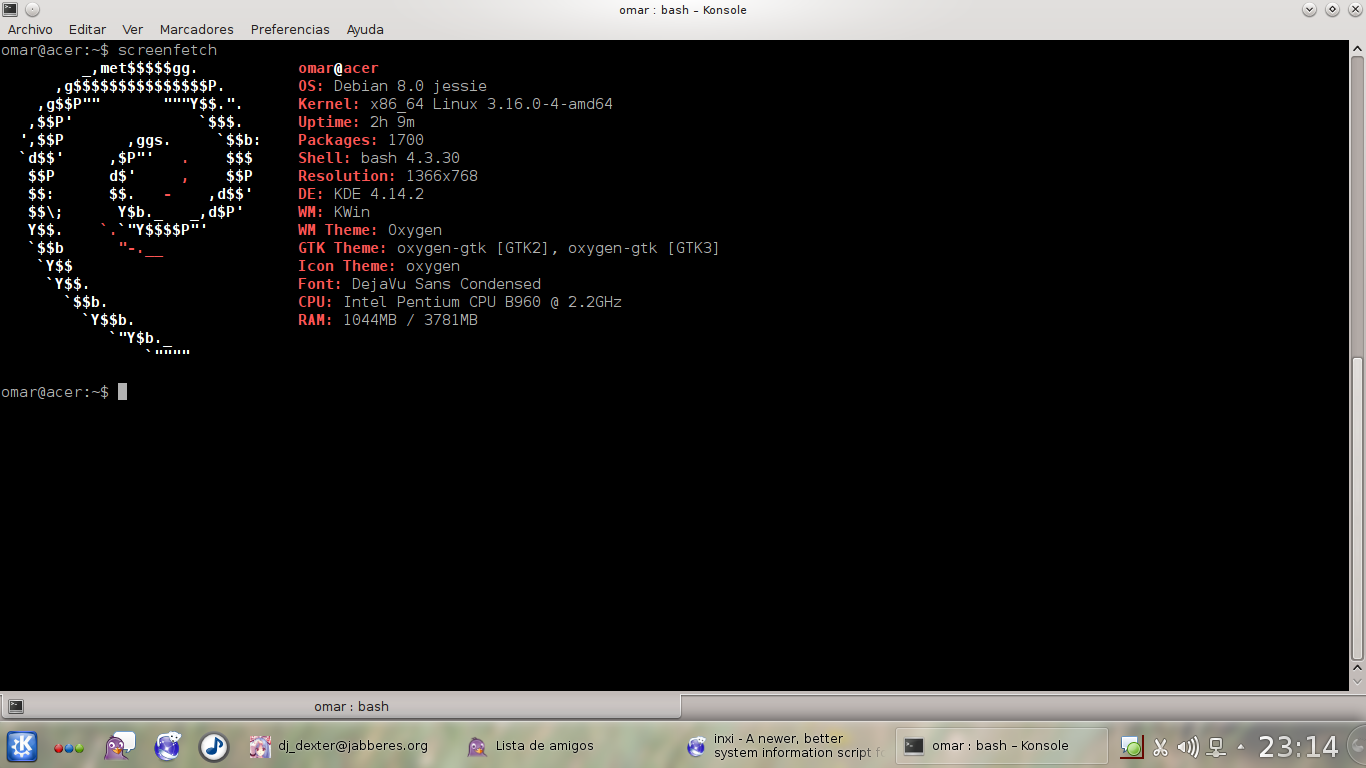Open the Preferencias menu

[290, 29]
